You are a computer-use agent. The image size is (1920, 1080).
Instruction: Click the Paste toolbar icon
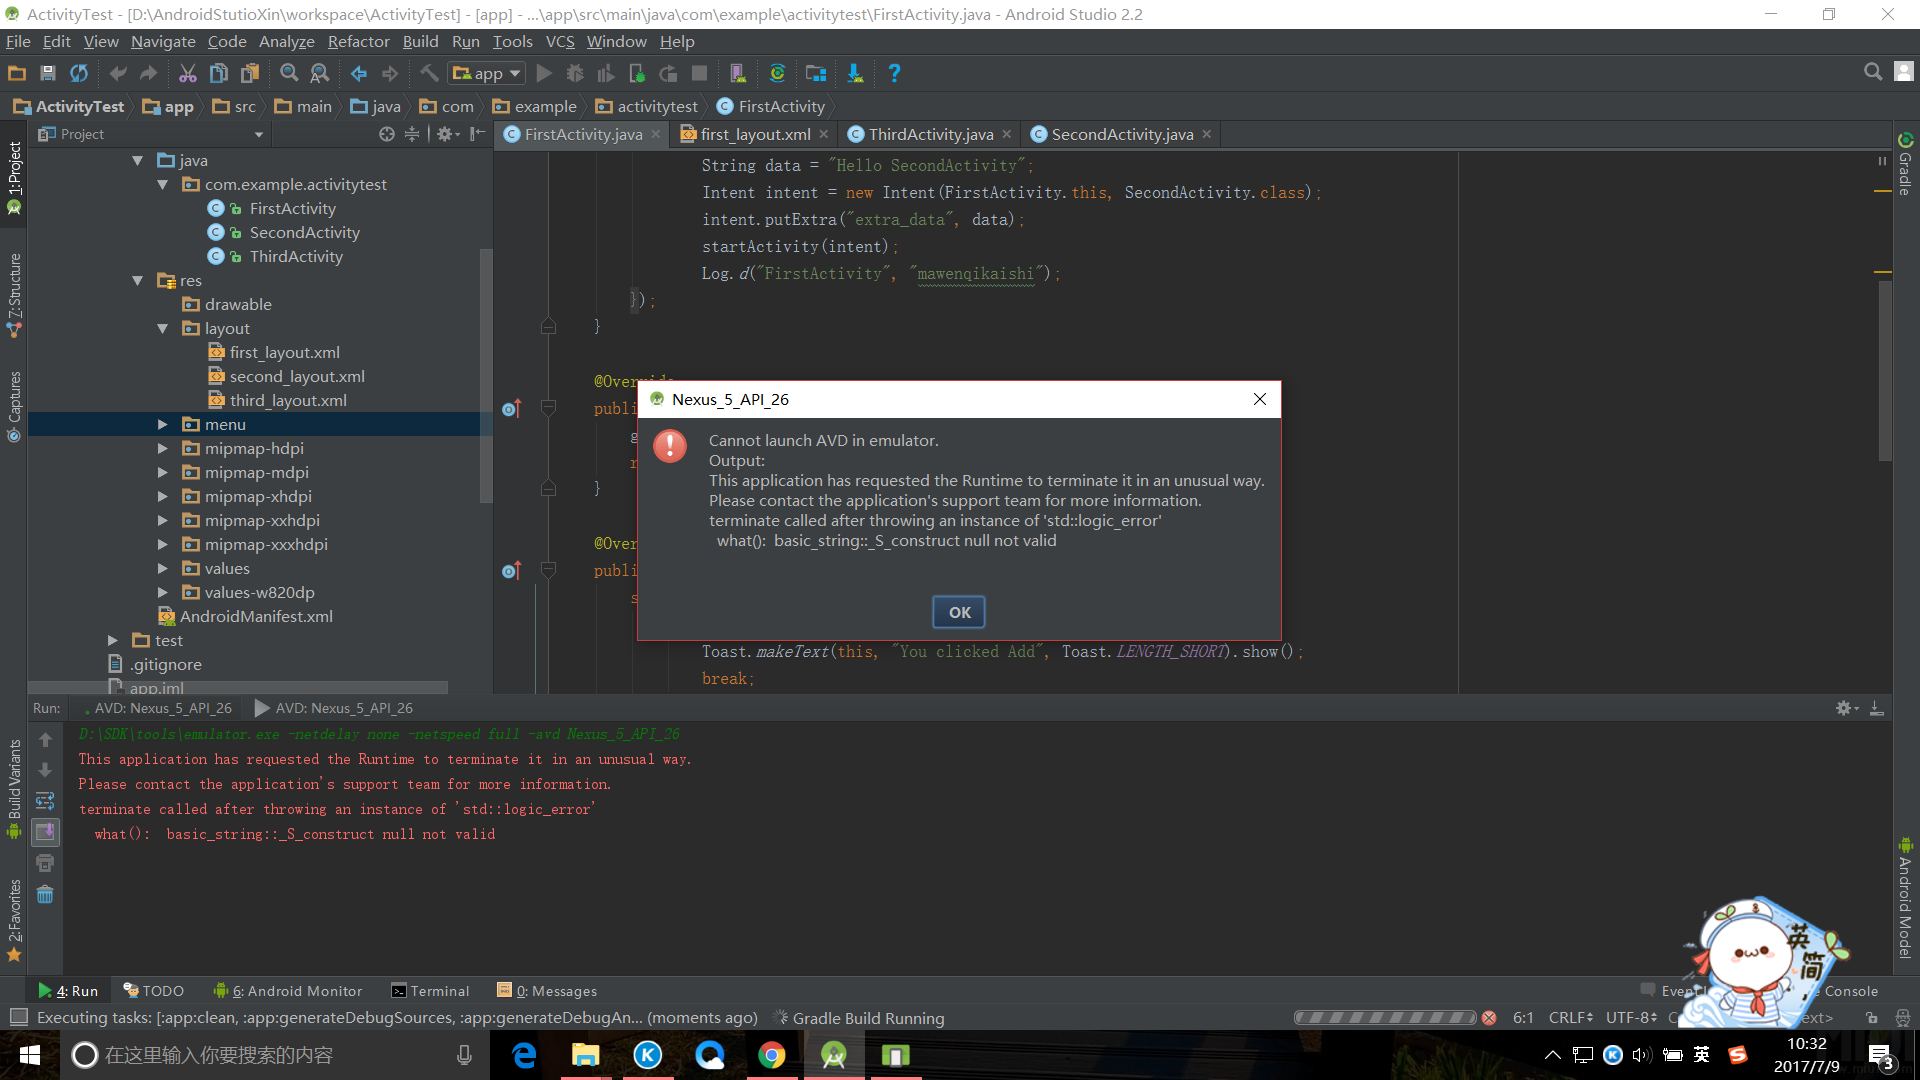coord(250,73)
